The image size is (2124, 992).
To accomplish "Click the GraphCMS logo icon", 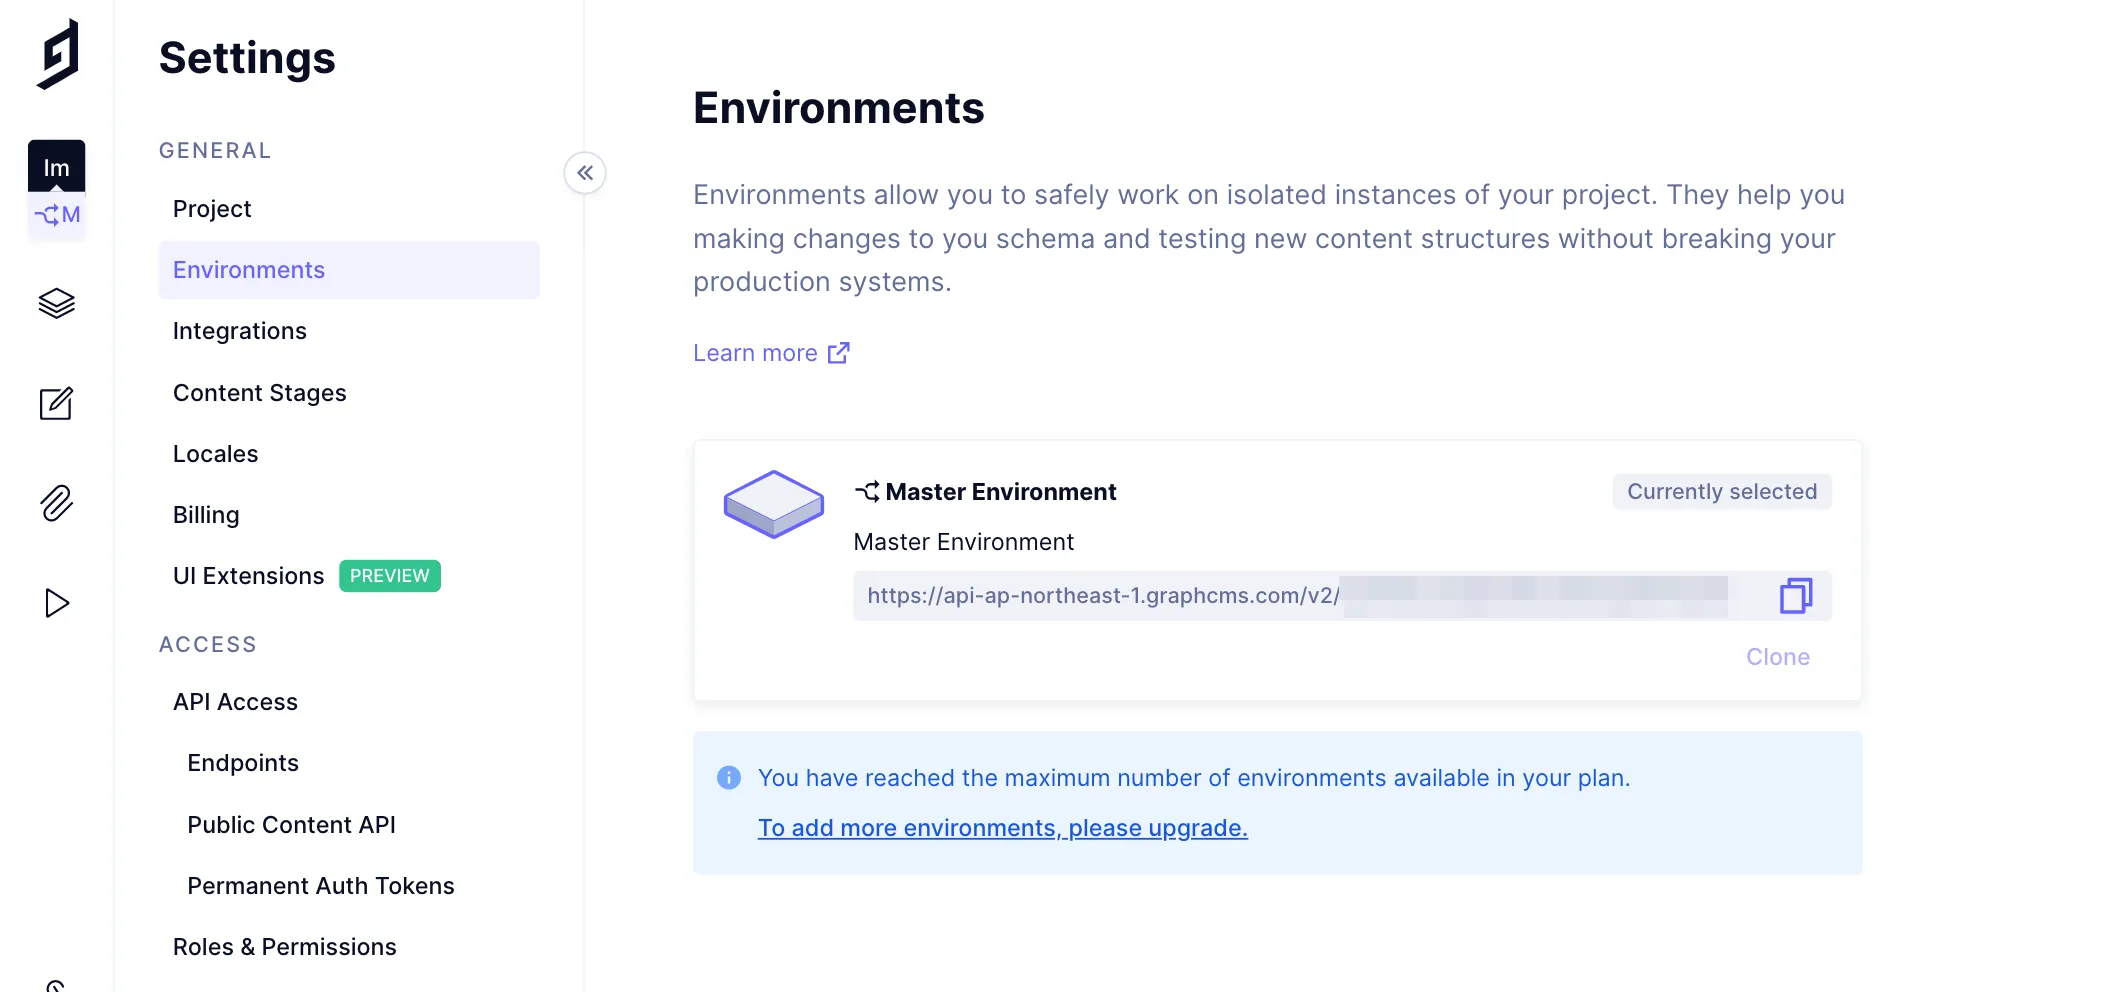I will pyautogui.click(x=58, y=54).
